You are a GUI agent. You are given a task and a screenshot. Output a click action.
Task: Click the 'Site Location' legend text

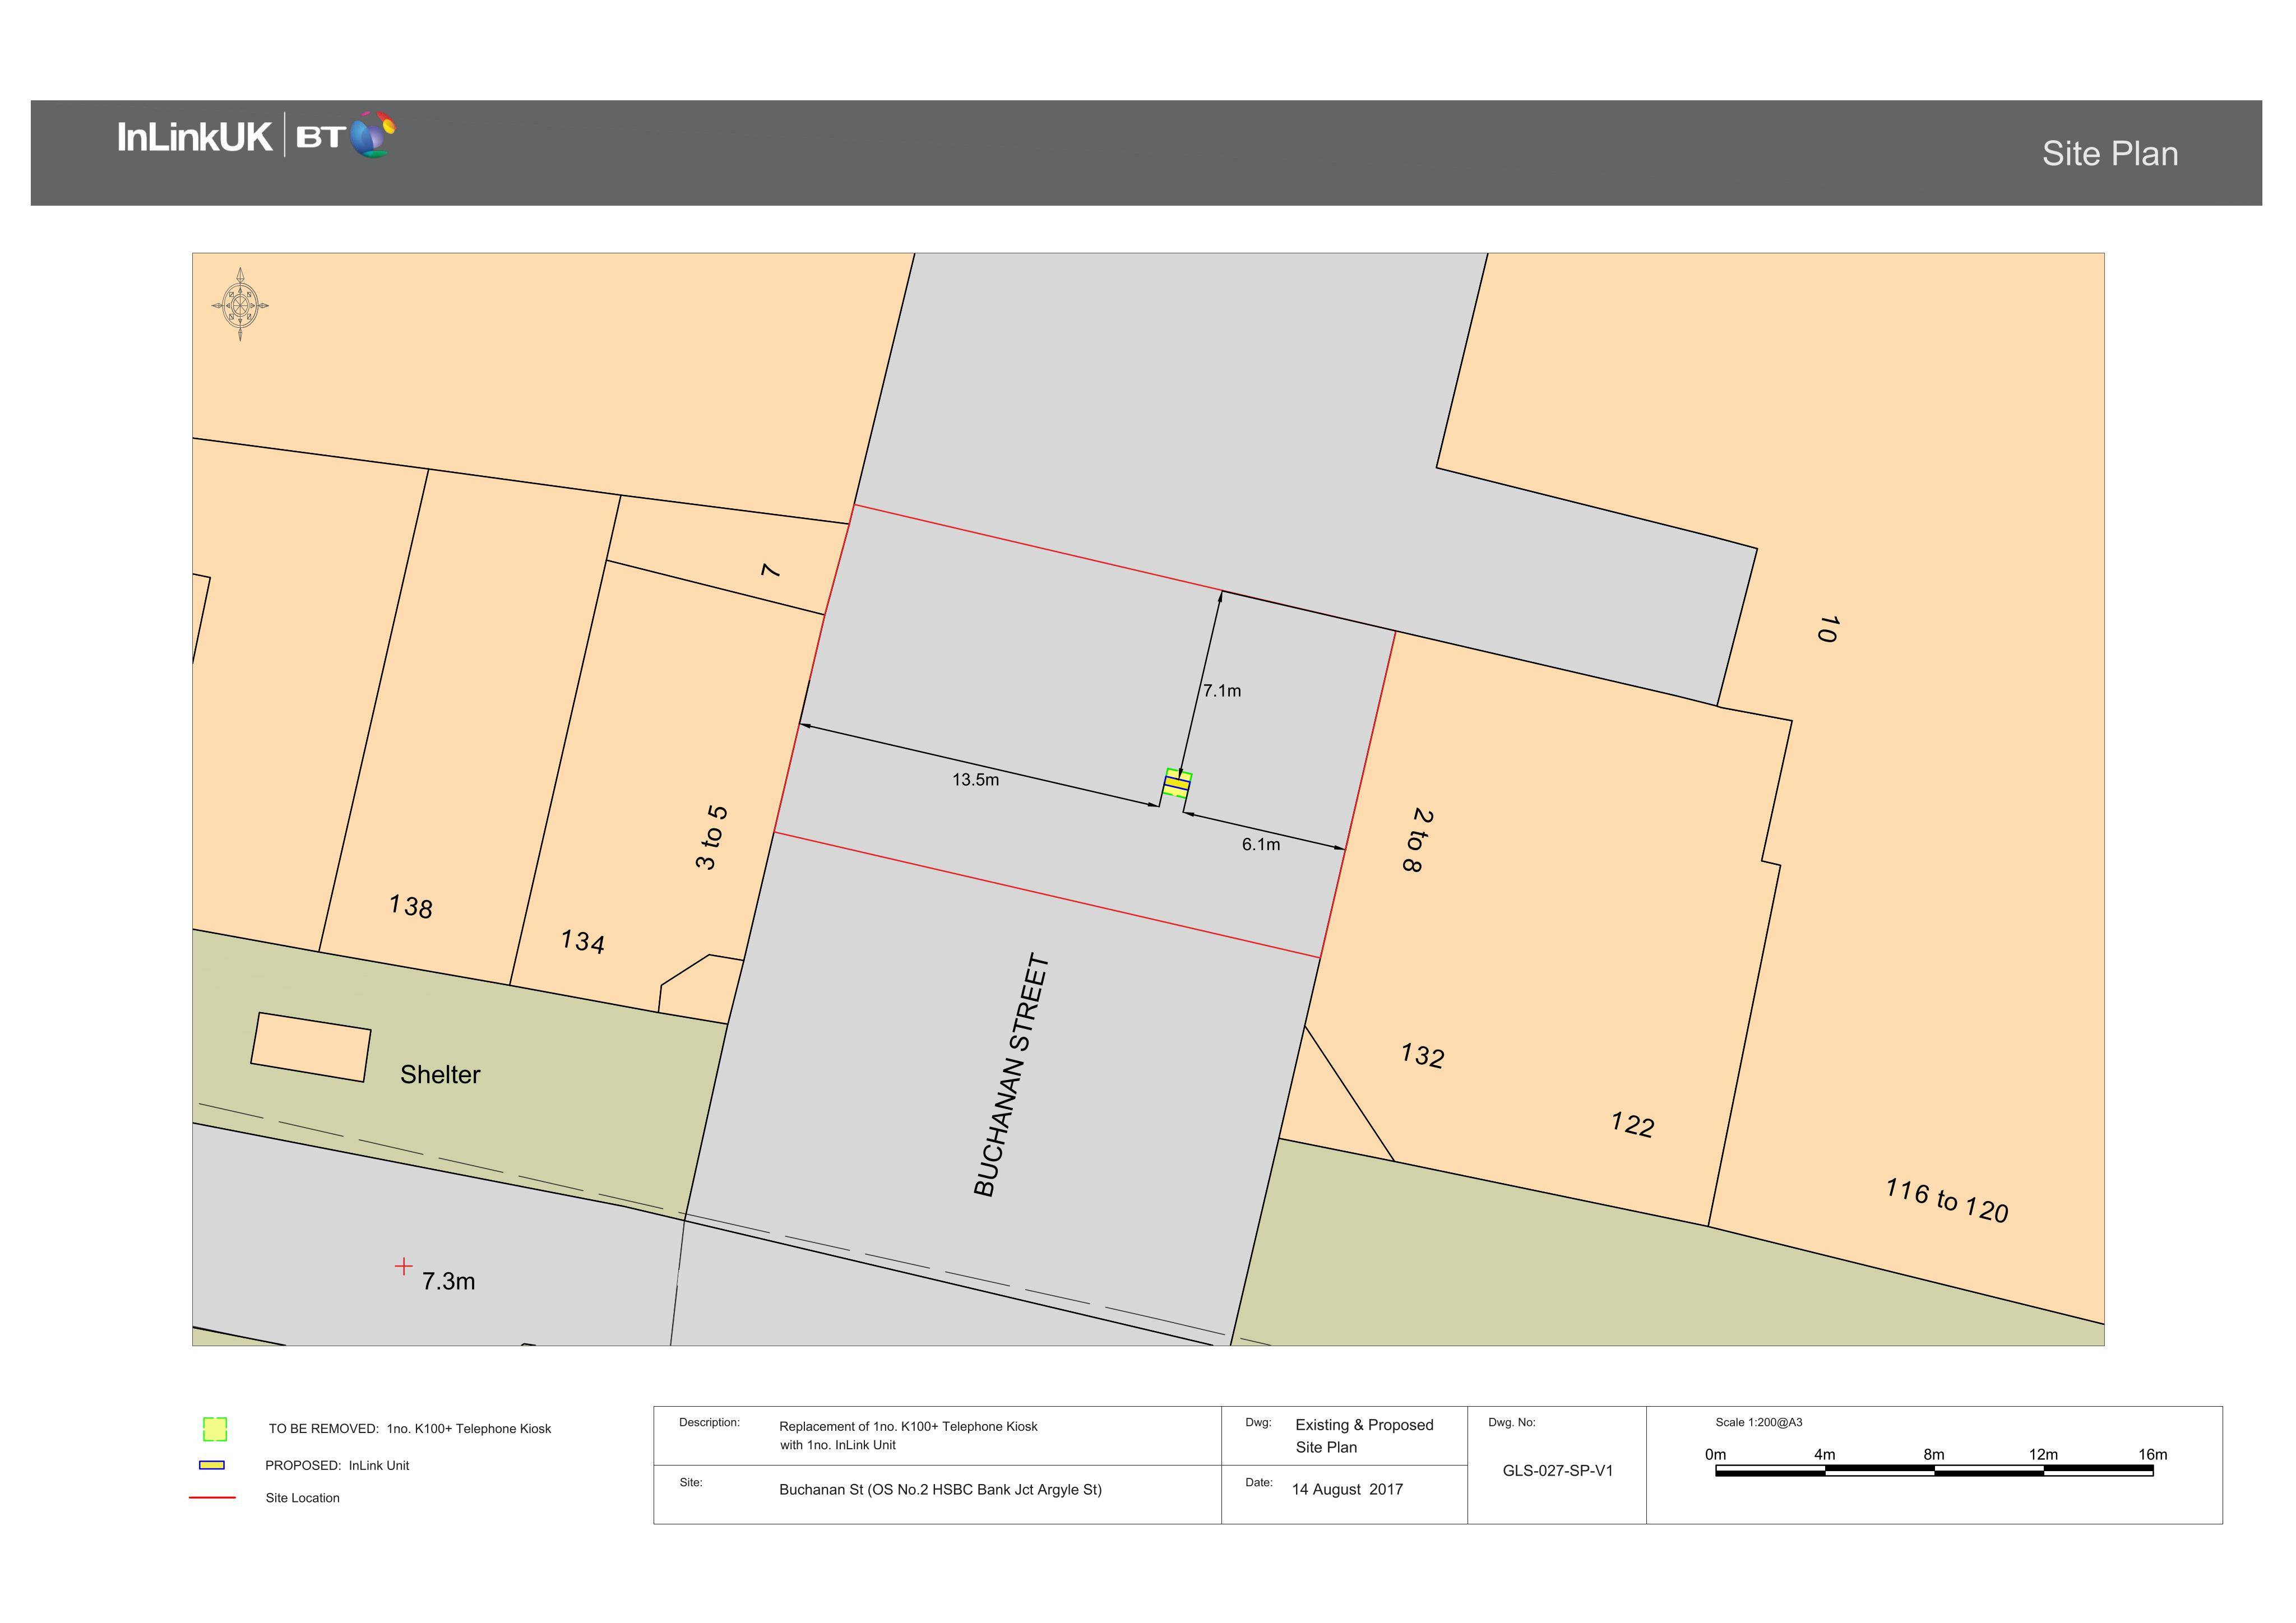click(x=302, y=1498)
